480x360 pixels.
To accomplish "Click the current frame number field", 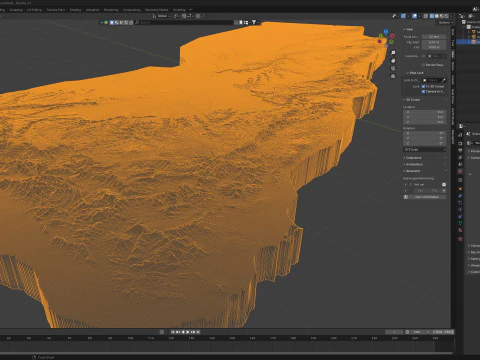I will 394,332.
